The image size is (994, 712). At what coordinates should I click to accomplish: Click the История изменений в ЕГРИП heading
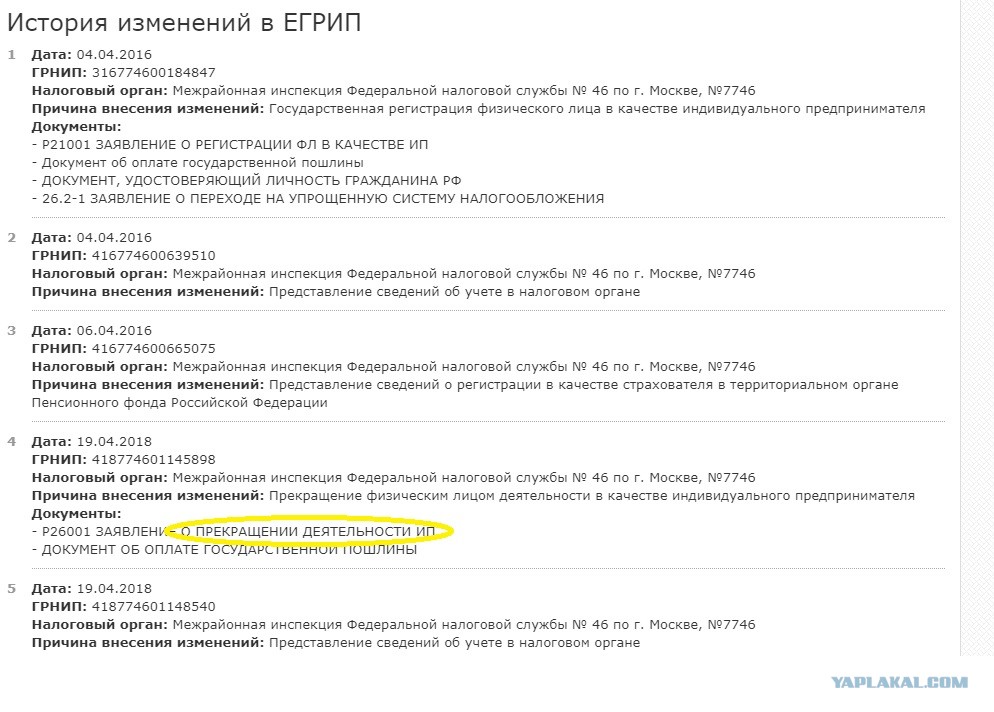tap(184, 23)
